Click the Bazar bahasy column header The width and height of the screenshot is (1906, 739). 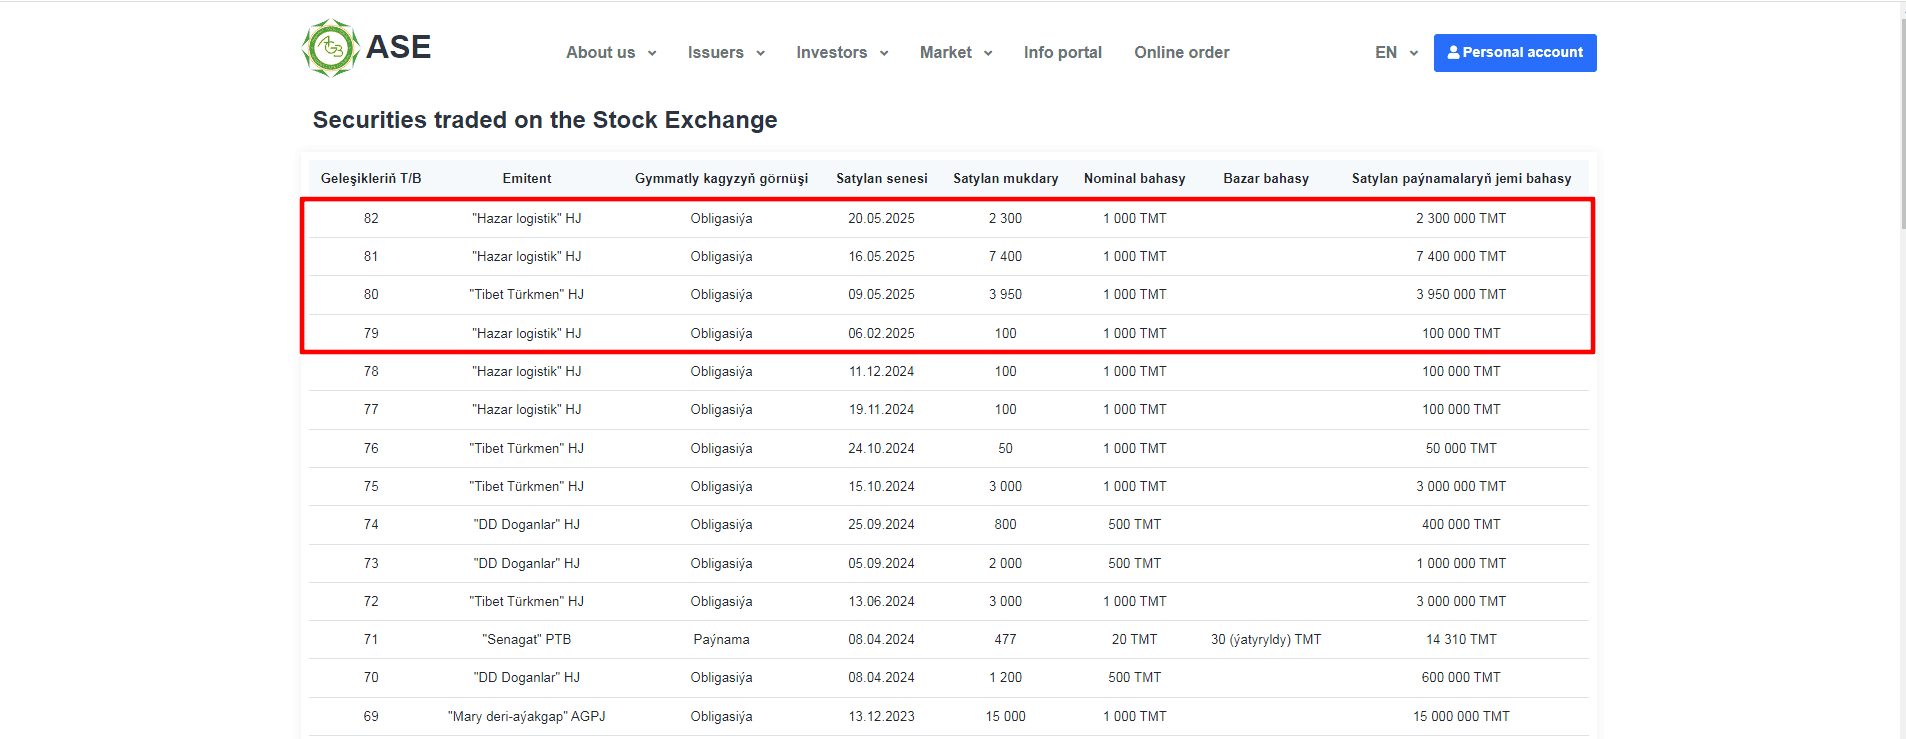point(1266,179)
